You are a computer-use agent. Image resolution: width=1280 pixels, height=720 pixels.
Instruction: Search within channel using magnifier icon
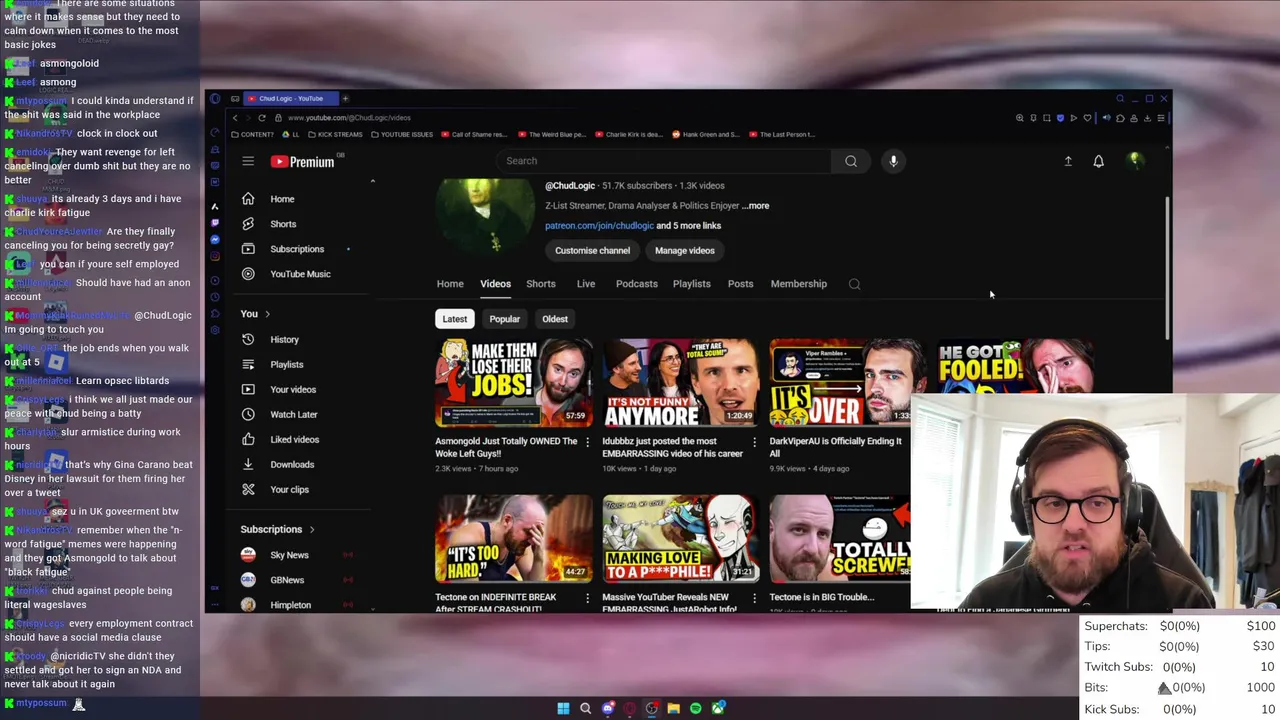tap(855, 284)
